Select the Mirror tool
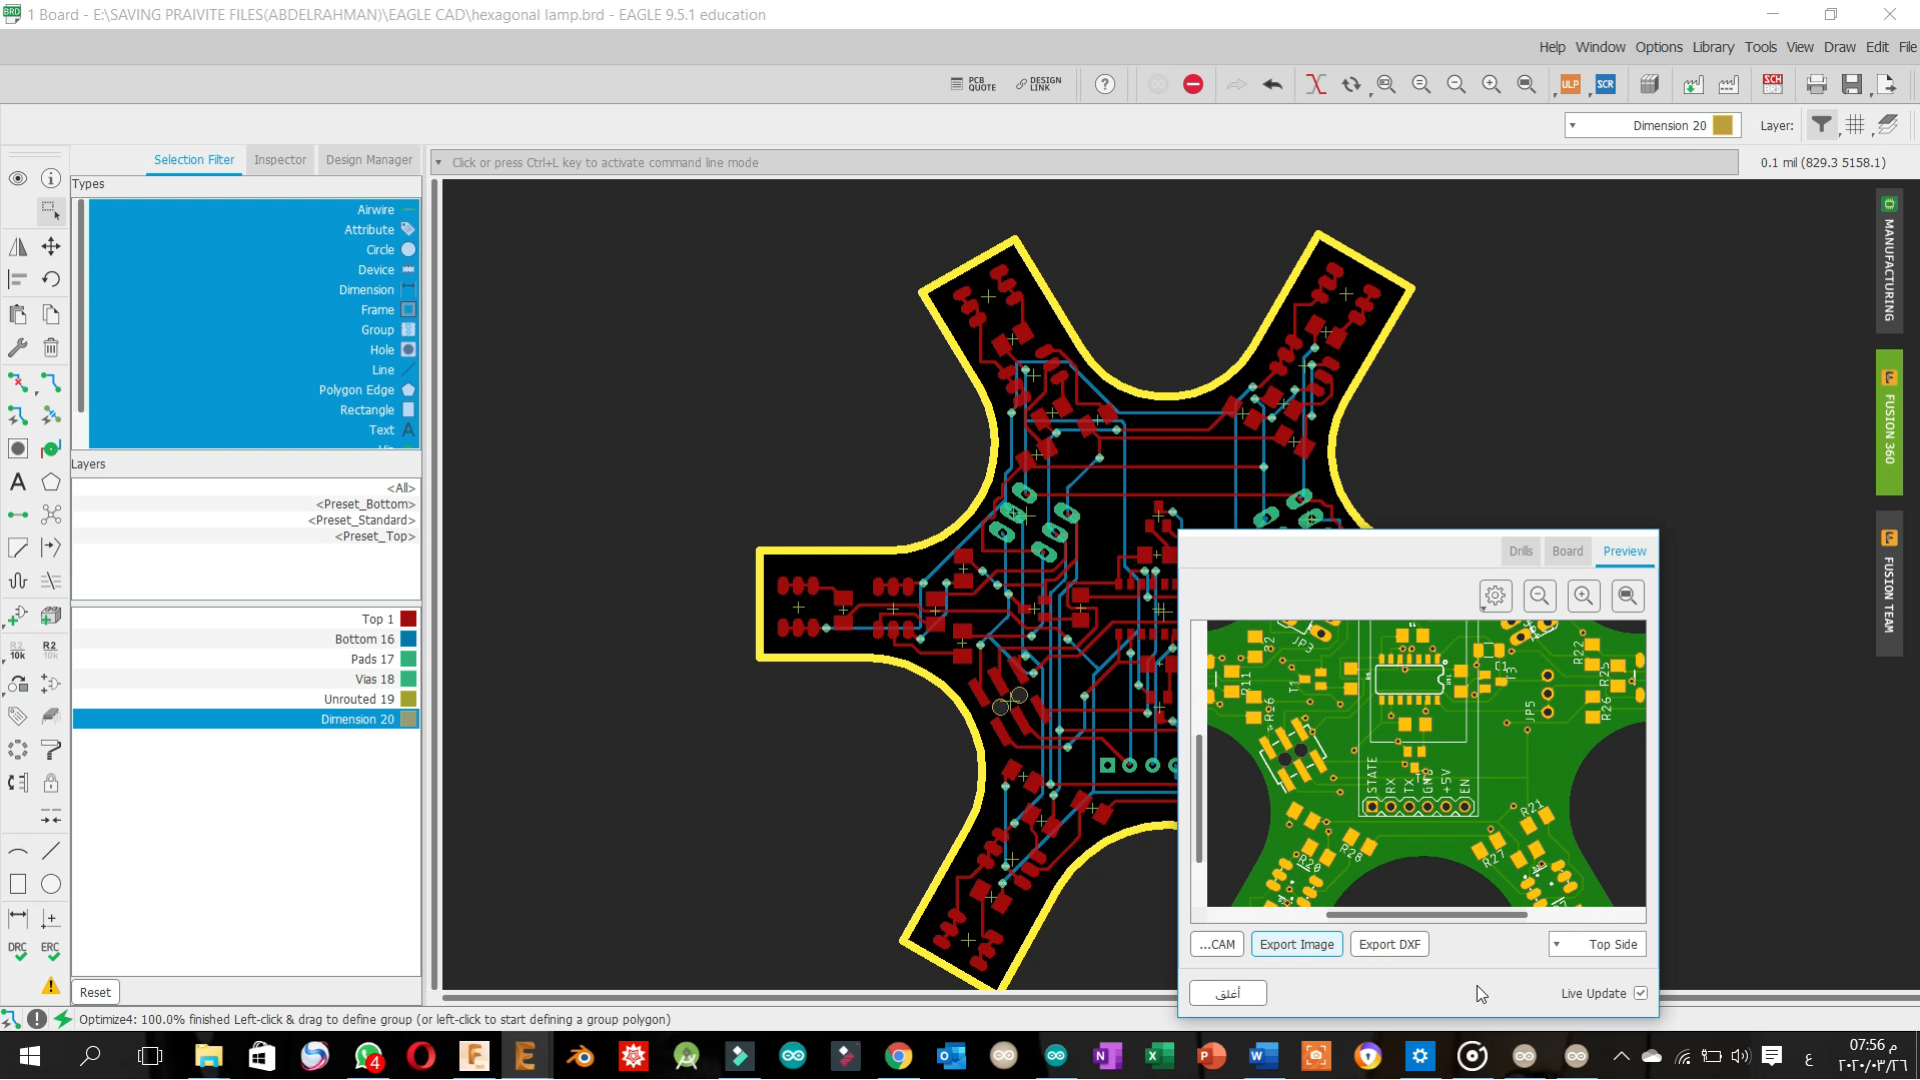The image size is (1920, 1080). click(x=18, y=246)
